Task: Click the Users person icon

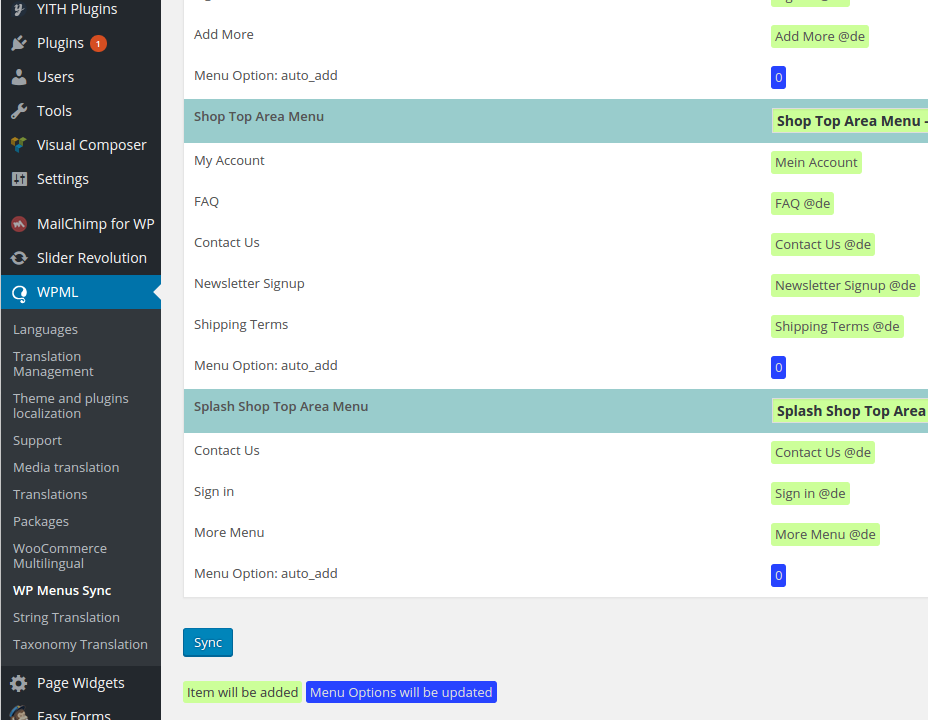Action: point(19,77)
